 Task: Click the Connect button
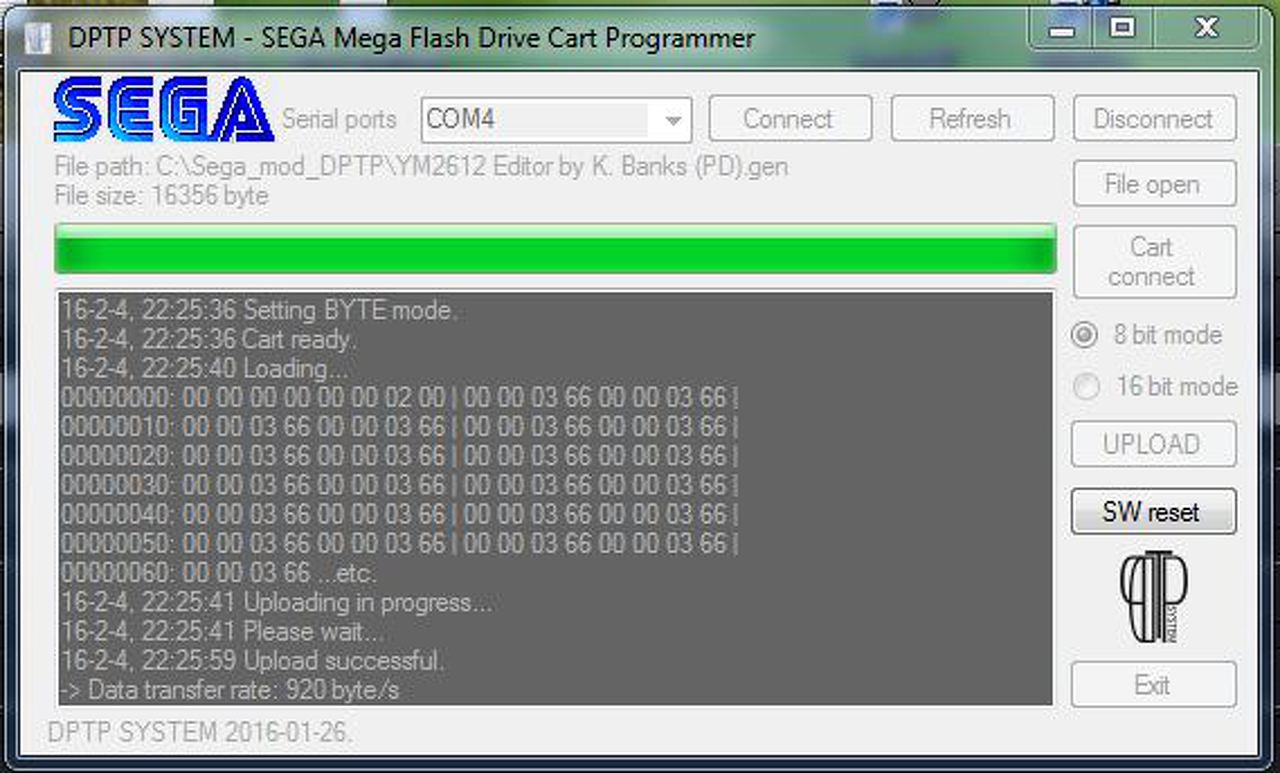pyautogui.click(x=790, y=119)
